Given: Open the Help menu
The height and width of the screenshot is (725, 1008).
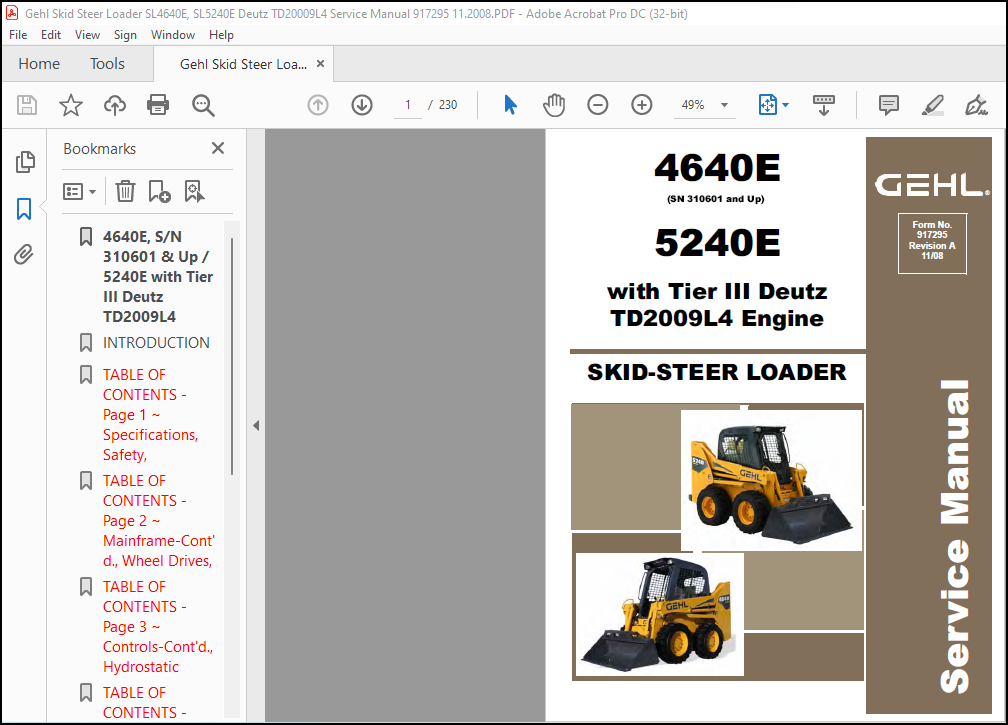Looking at the screenshot, I should [221, 35].
